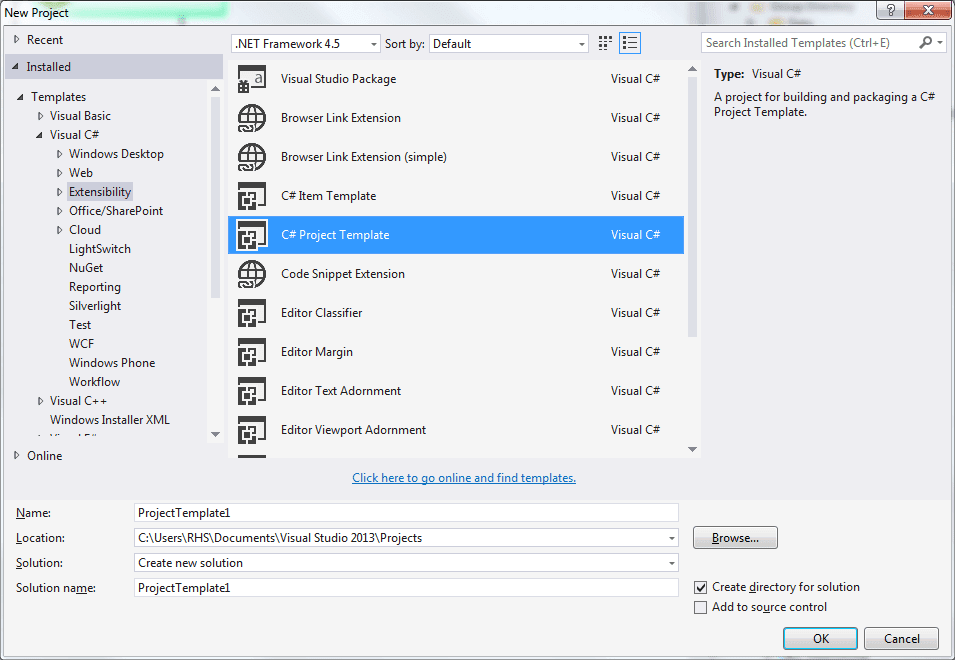Click the Browser Link Extension template icon
955x660 pixels.
(251, 117)
